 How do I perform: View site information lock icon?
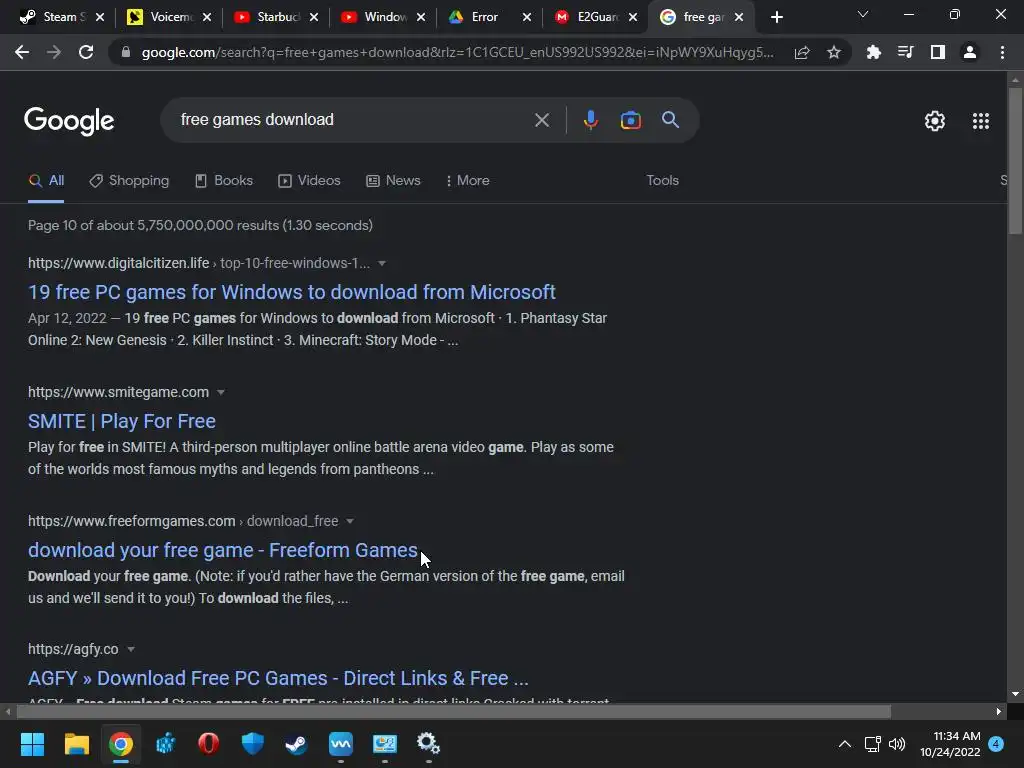click(x=126, y=52)
